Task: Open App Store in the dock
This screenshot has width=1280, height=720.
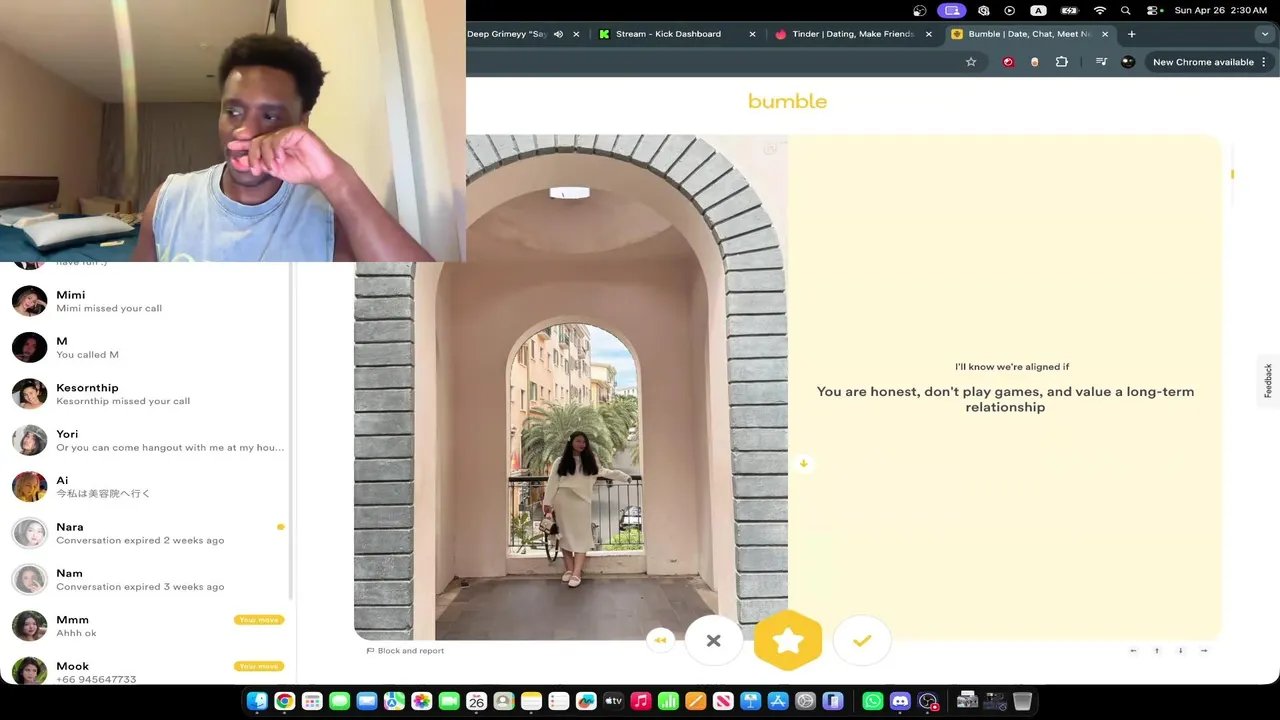Action: click(x=778, y=701)
